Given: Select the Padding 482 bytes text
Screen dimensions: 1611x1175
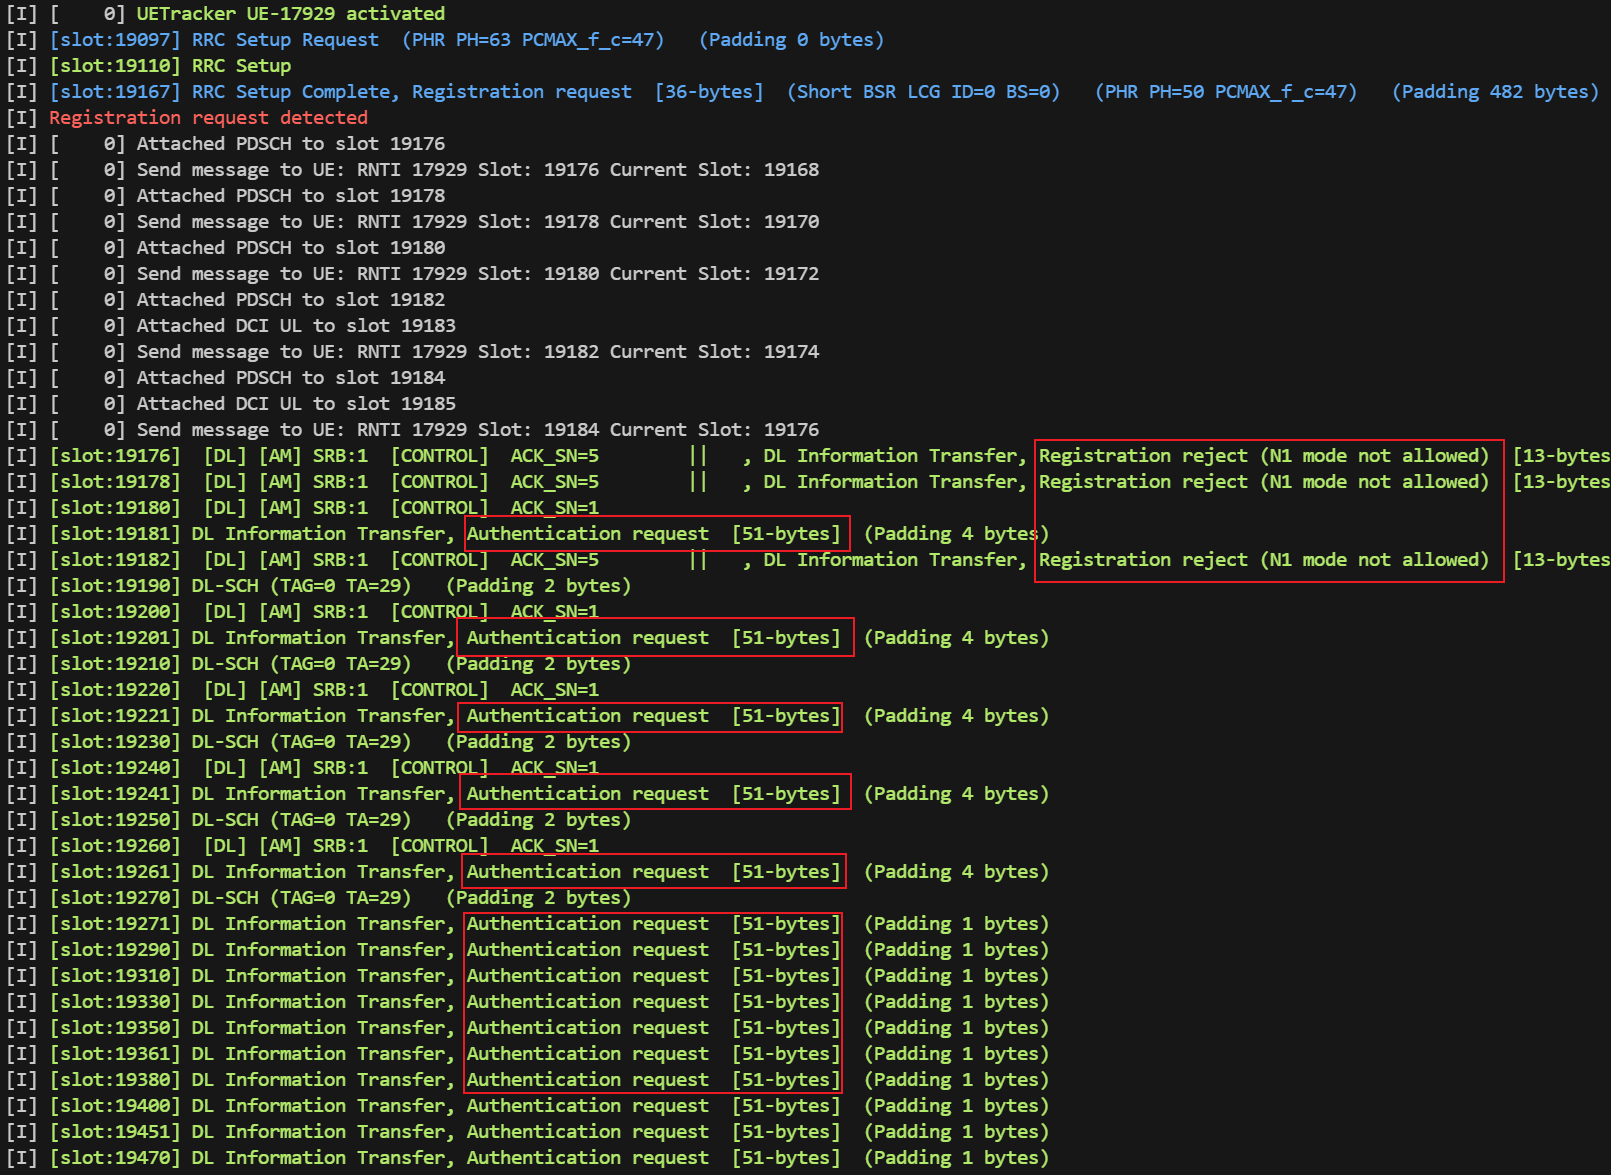Looking at the screenshot, I should [1494, 91].
